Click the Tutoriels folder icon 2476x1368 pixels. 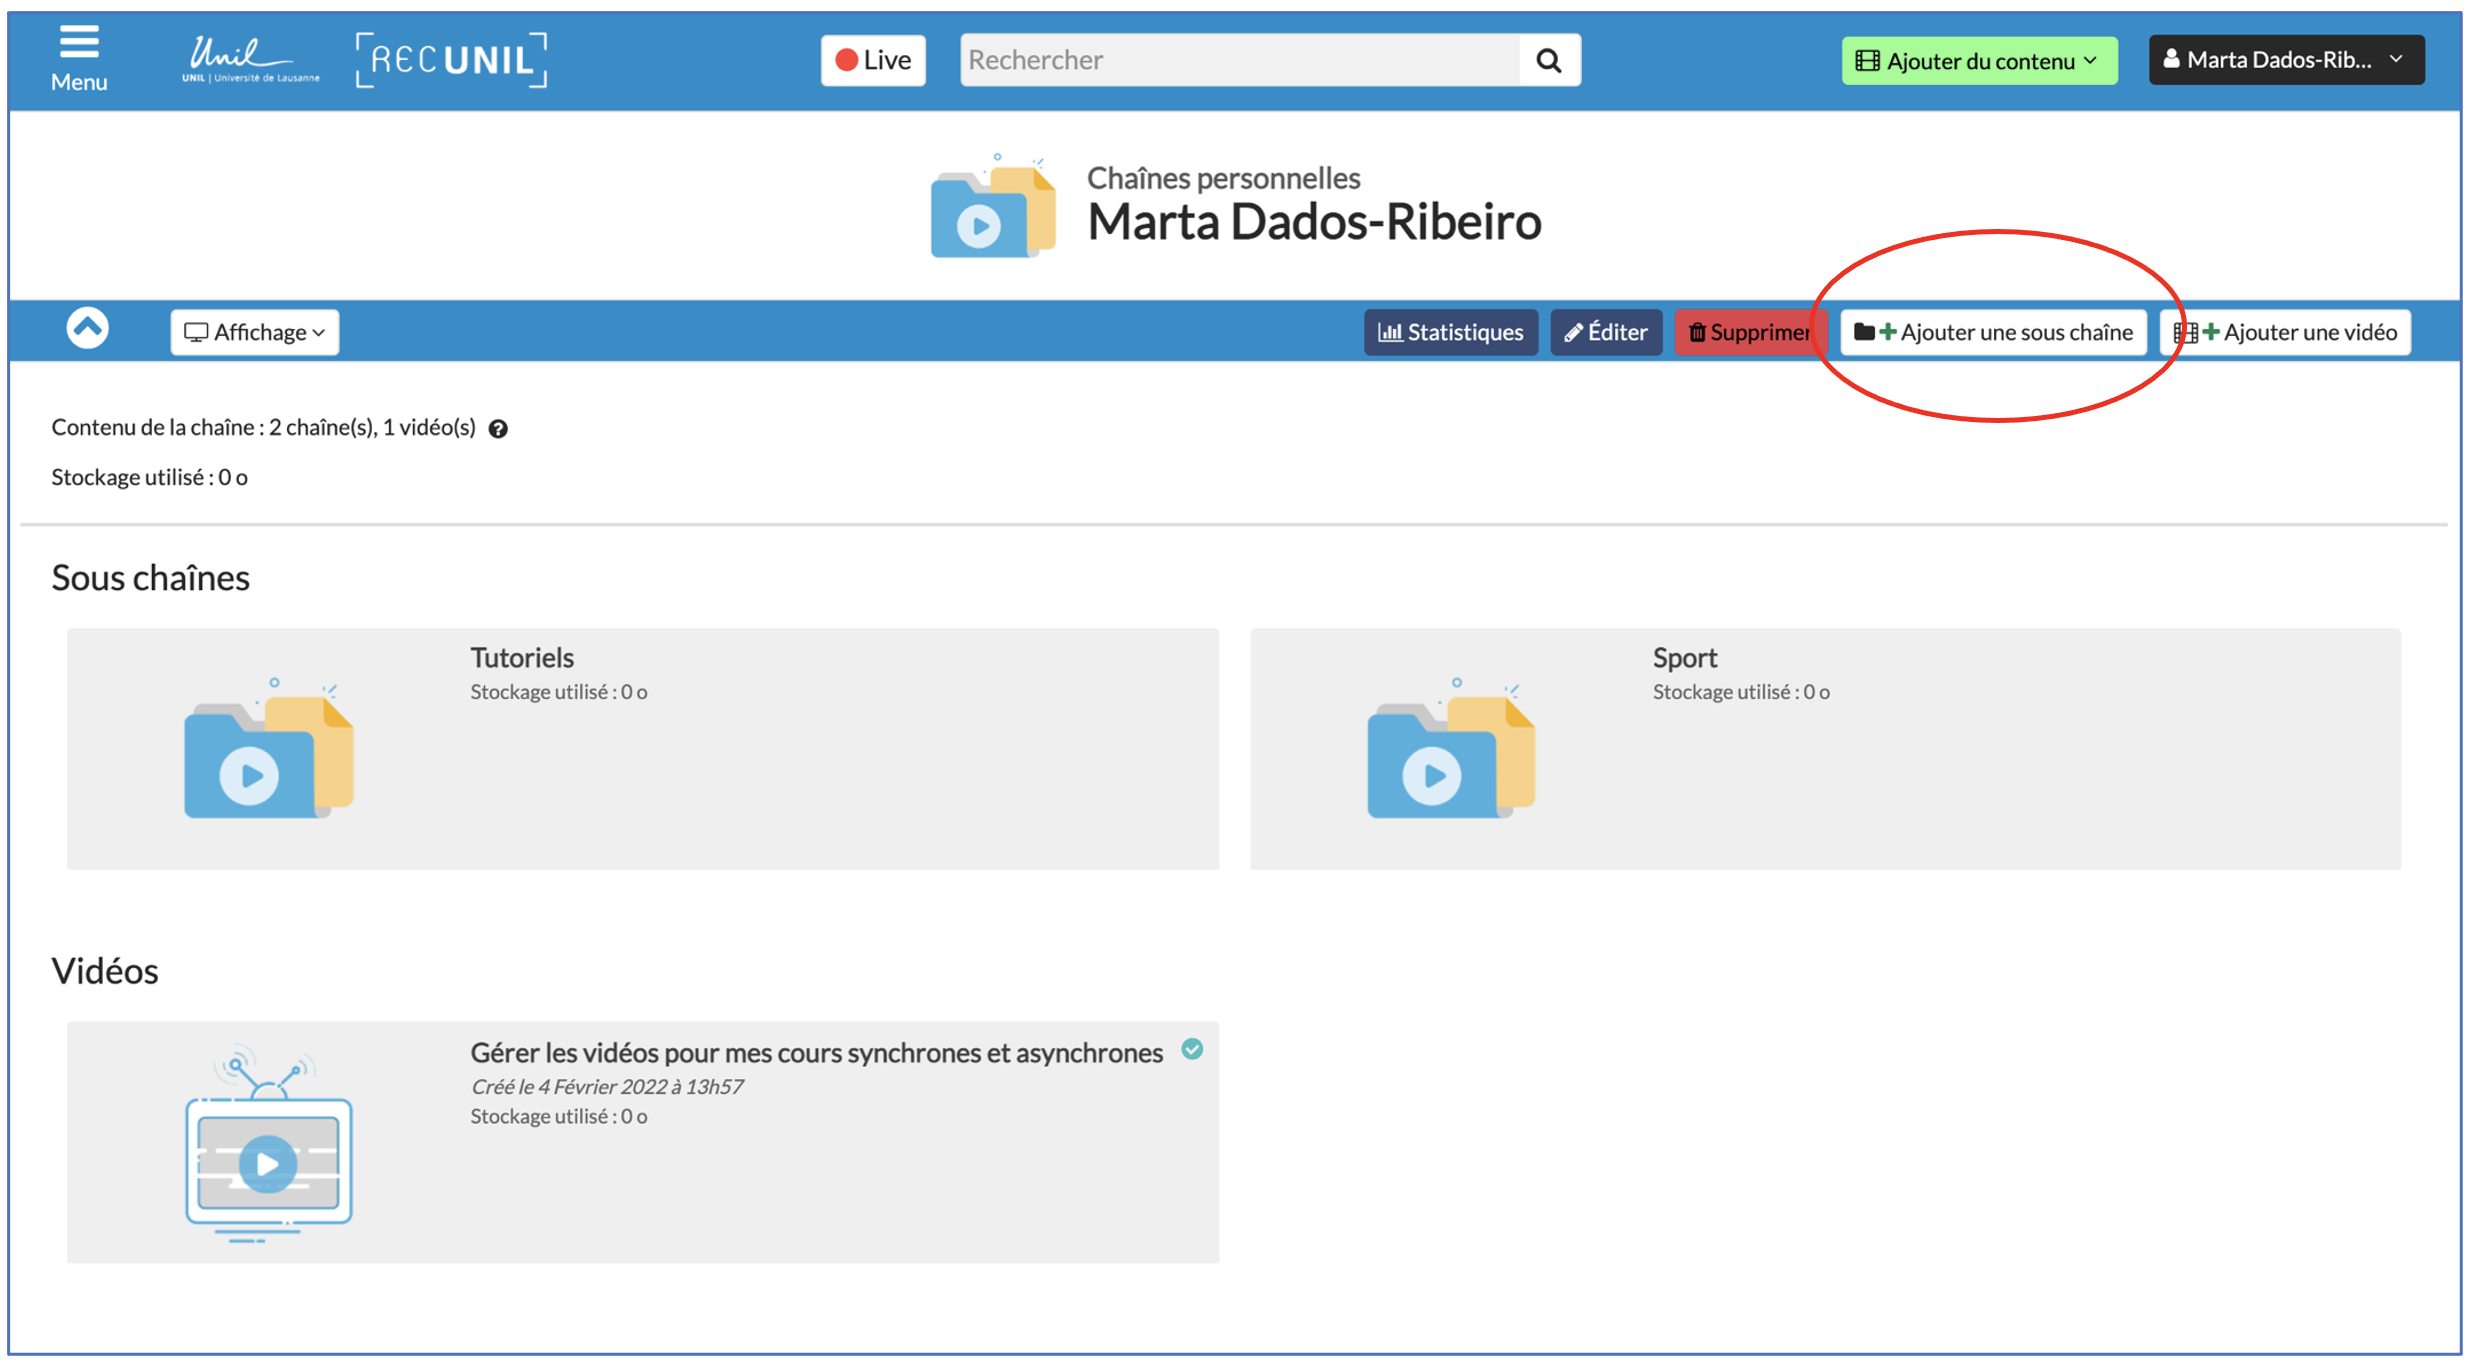[269, 750]
